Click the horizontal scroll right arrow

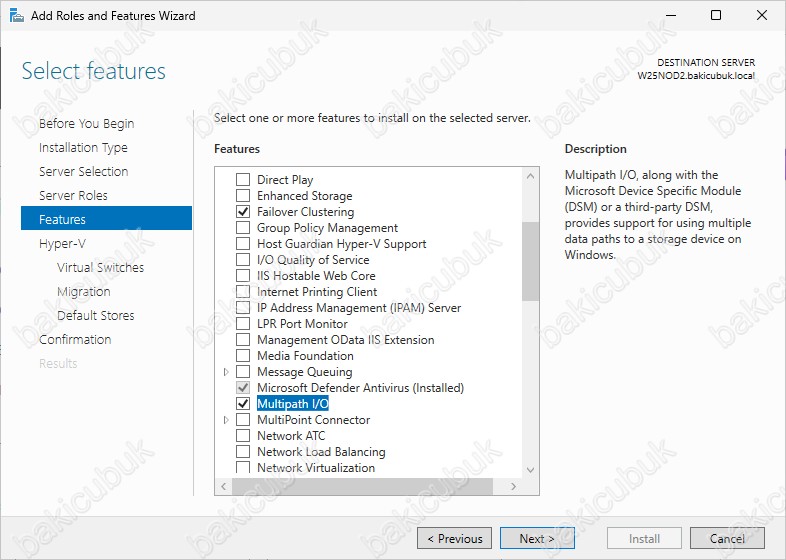[513, 486]
